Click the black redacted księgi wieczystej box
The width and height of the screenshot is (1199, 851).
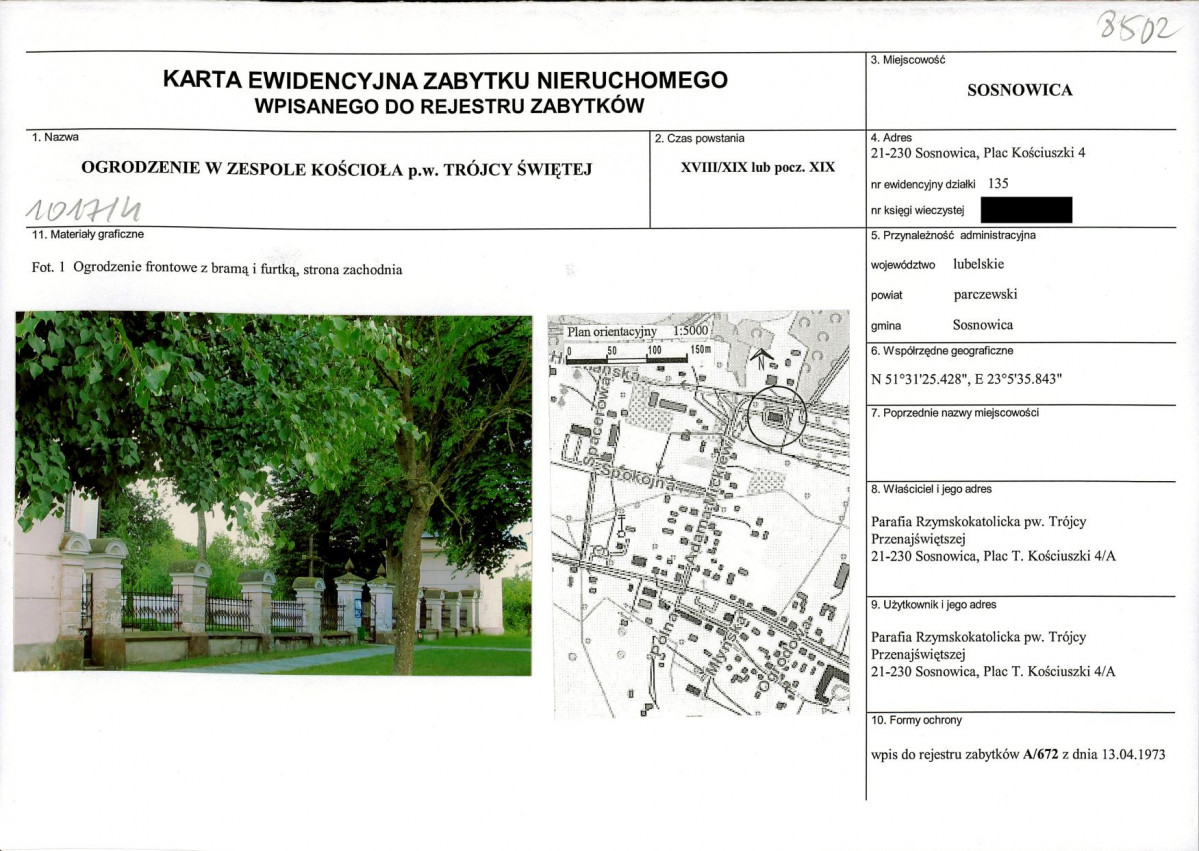(1026, 210)
